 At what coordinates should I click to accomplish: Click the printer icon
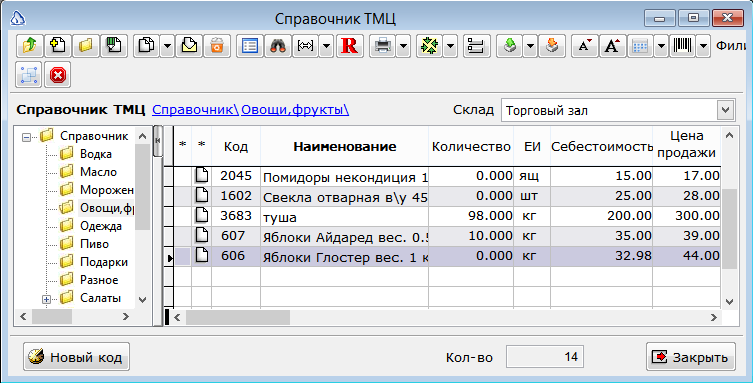click(x=383, y=46)
